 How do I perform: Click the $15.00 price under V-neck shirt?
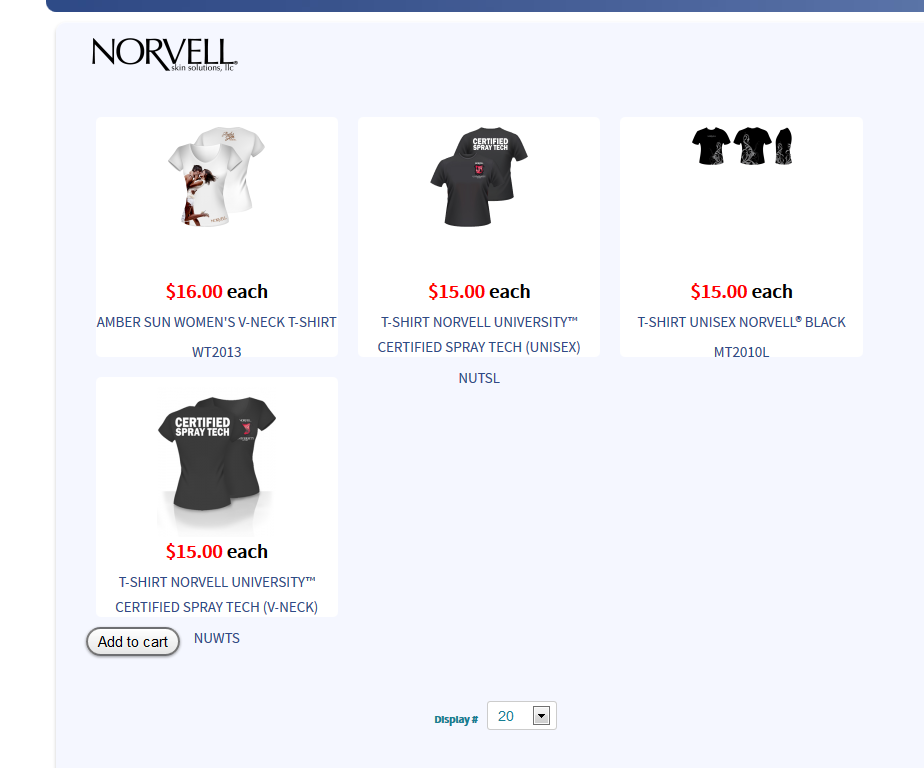216,551
